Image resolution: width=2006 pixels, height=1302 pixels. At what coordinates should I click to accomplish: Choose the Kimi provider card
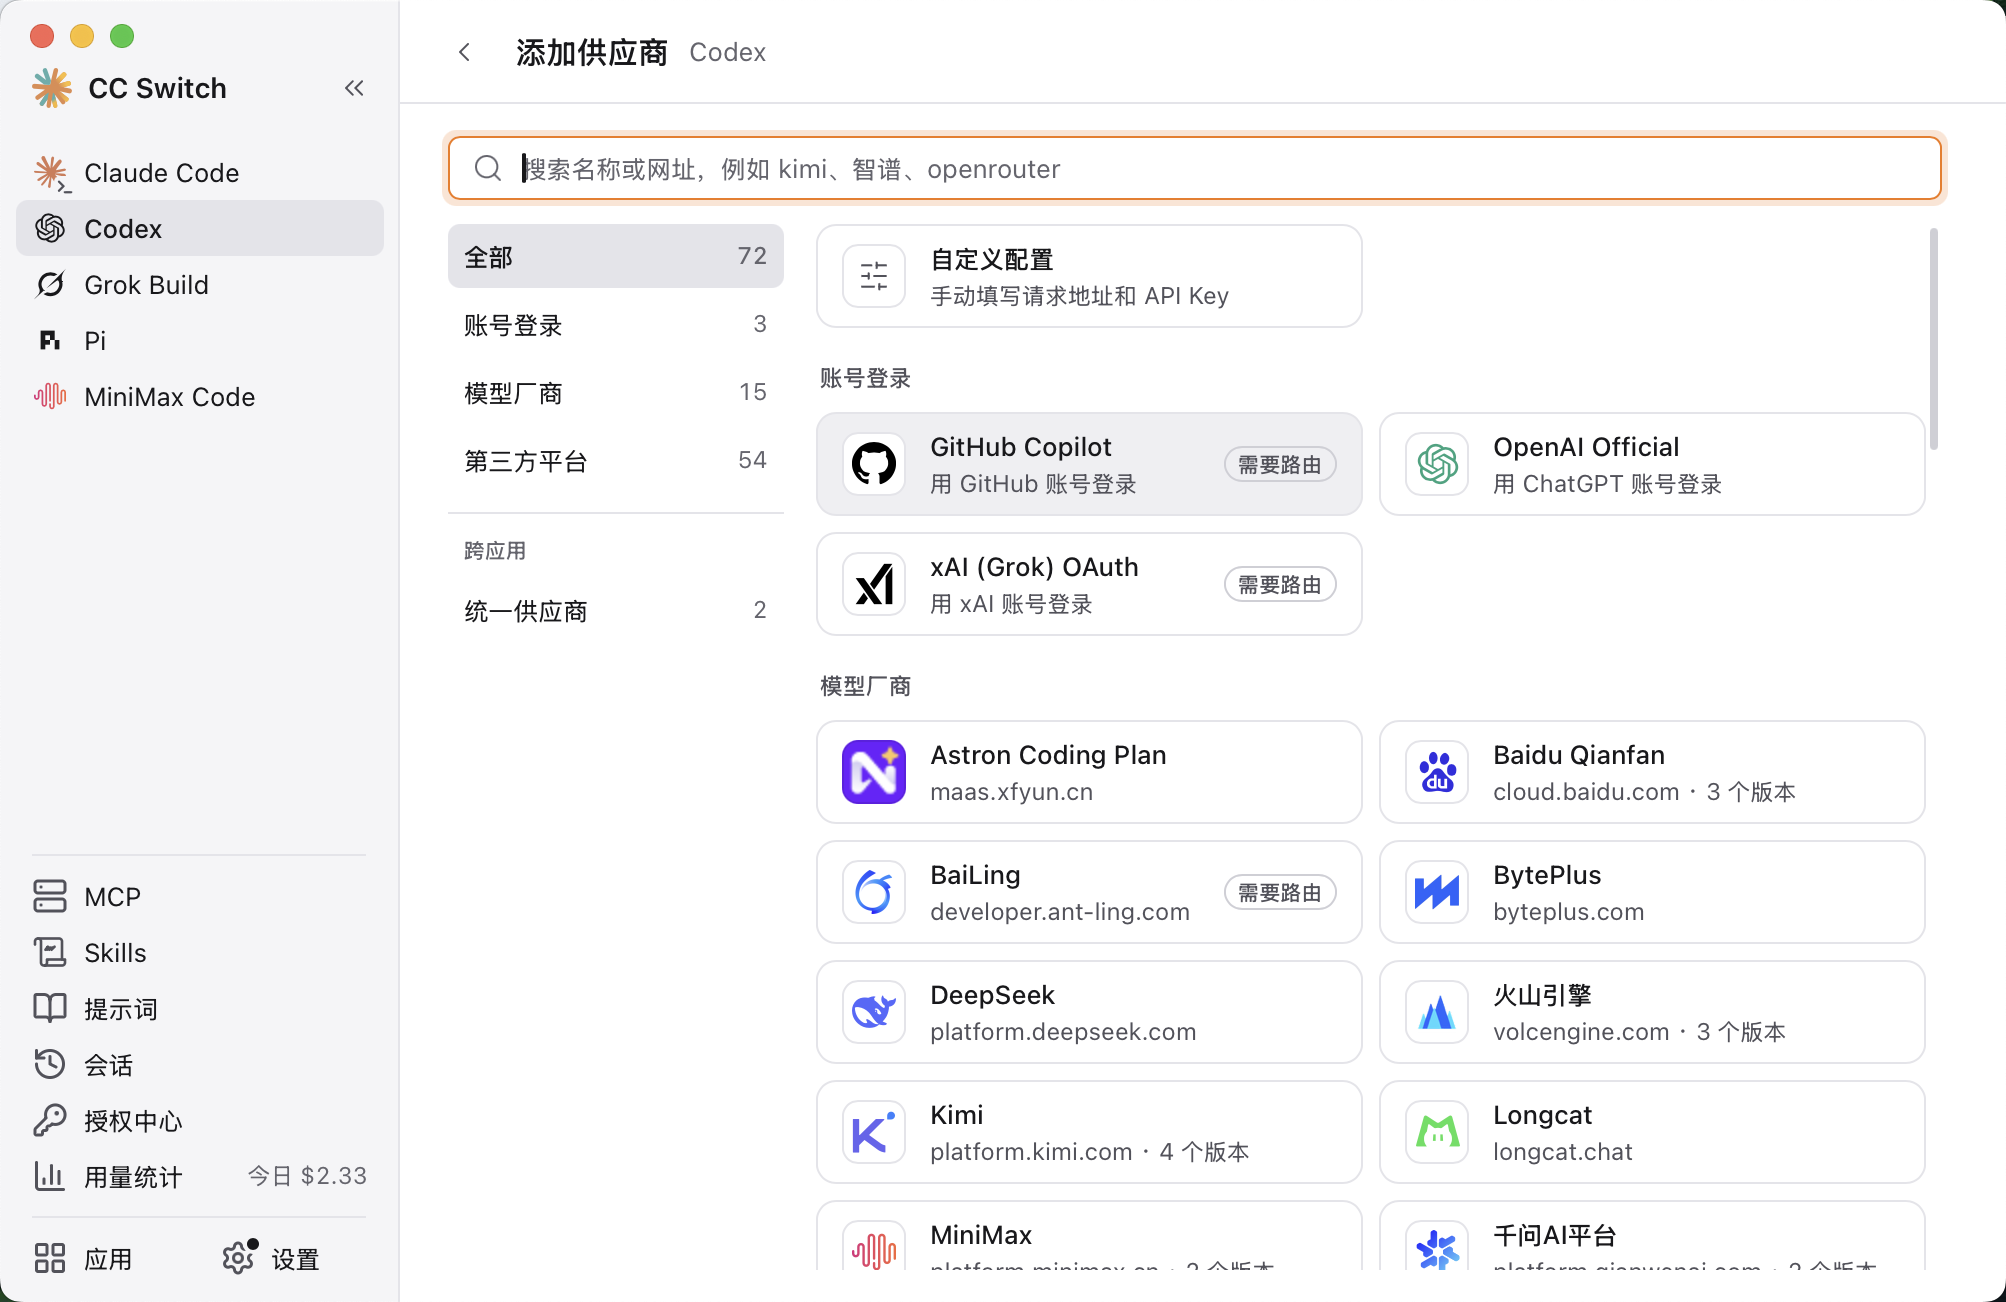1089,1132
